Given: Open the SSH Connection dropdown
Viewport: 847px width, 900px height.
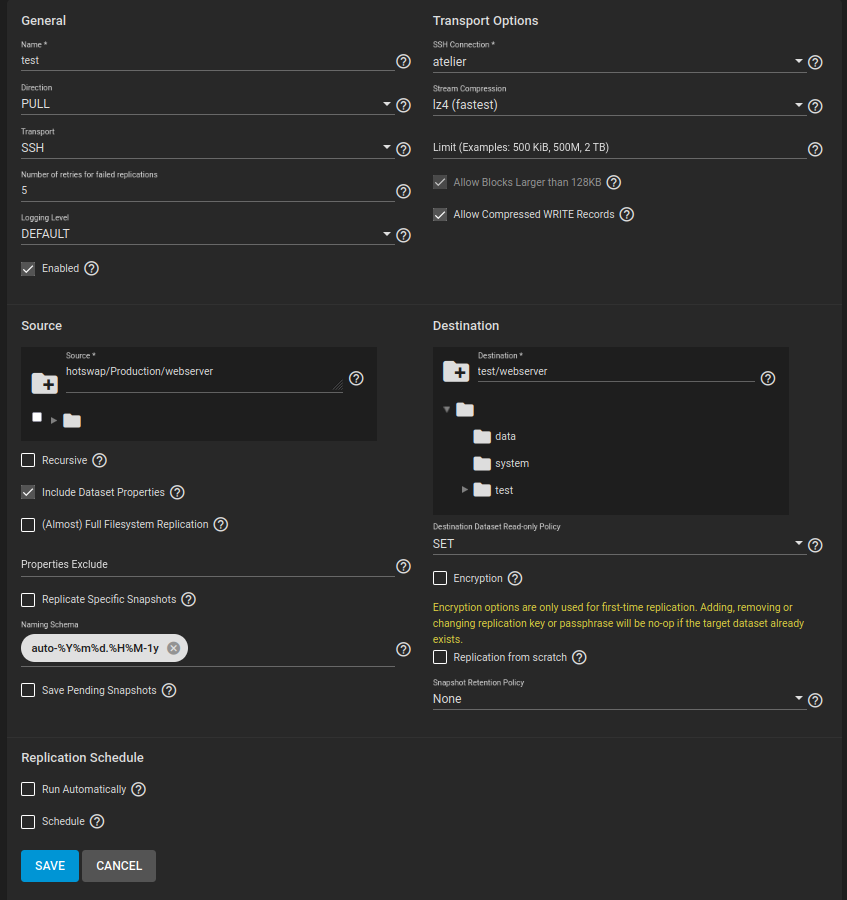Looking at the screenshot, I should (618, 62).
